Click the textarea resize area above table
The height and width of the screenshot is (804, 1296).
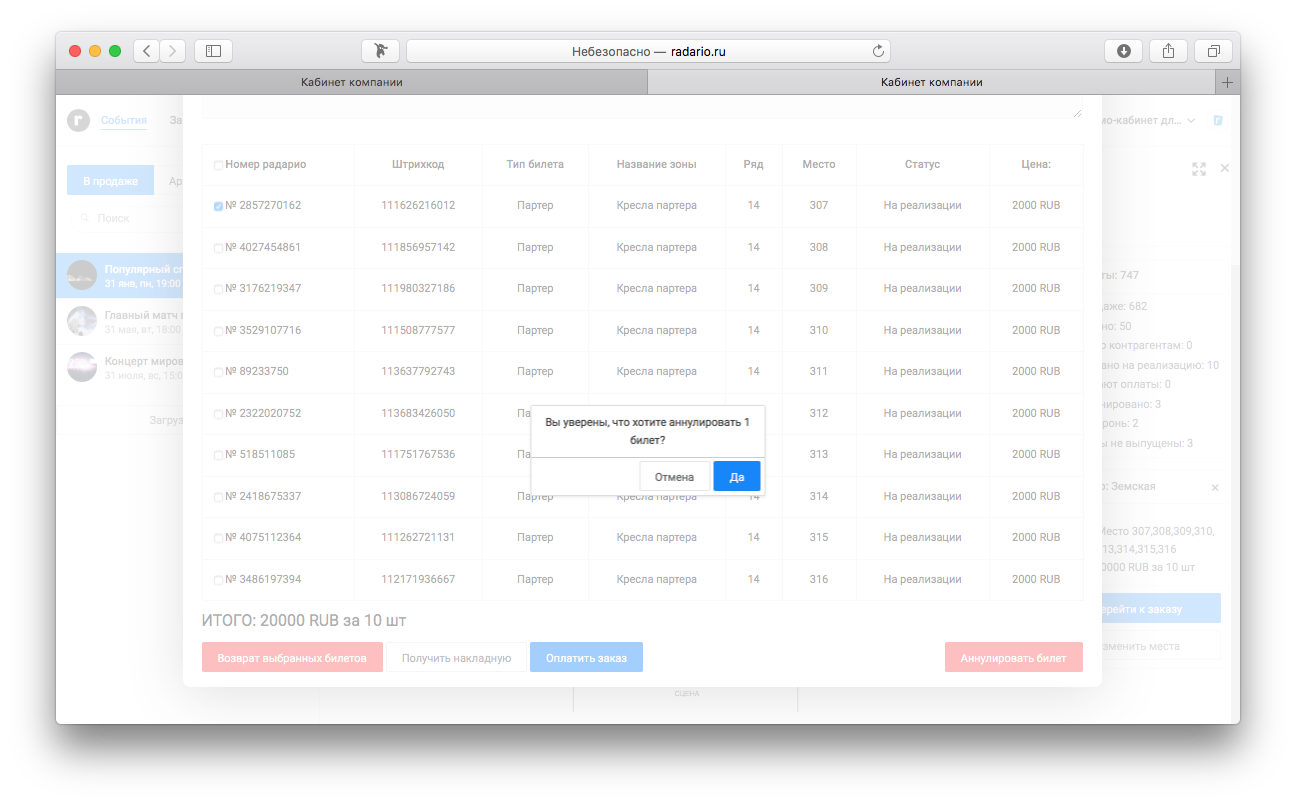[1077, 113]
